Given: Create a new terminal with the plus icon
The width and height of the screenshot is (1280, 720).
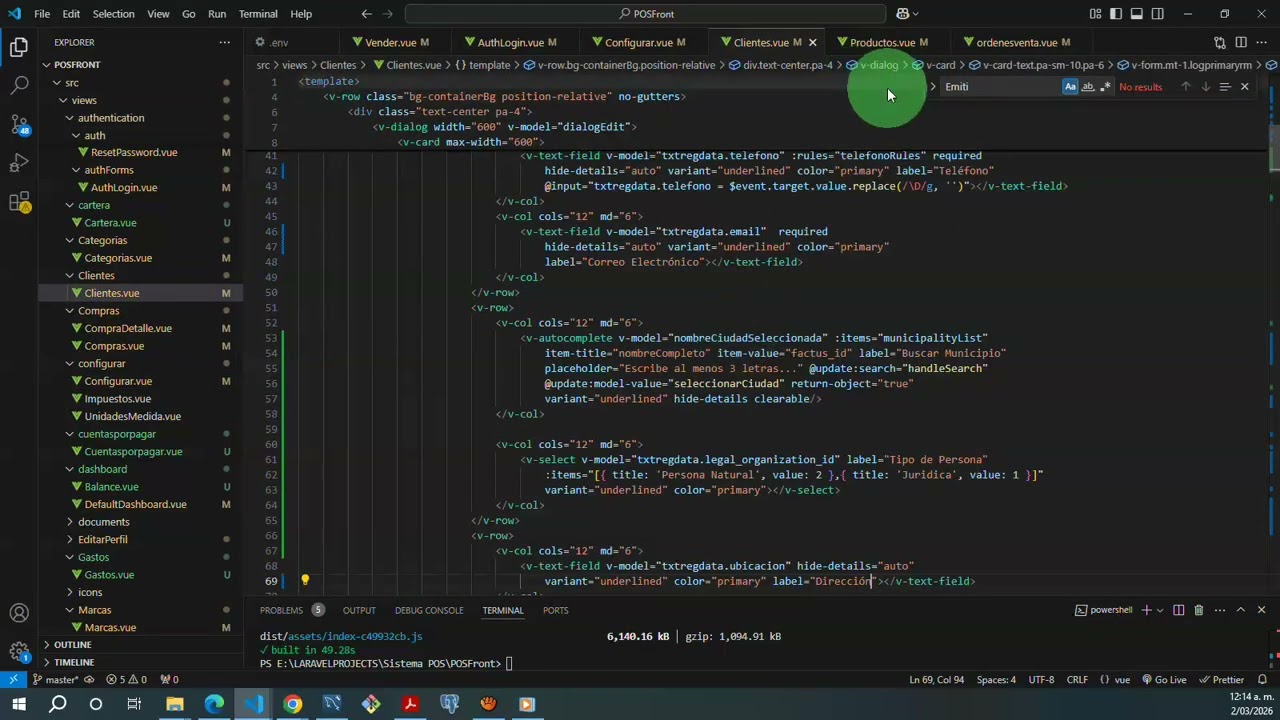Looking at the screenshot, I should pyautogui.click(x=1147, y=610).
